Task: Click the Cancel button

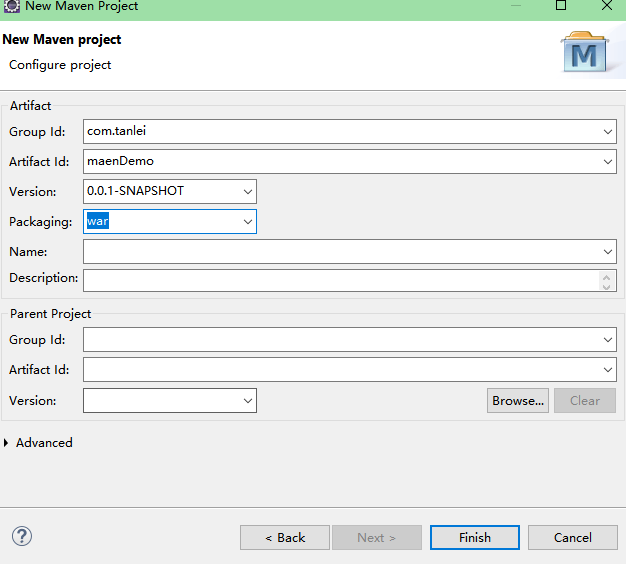Action: (x=573, y=538)
